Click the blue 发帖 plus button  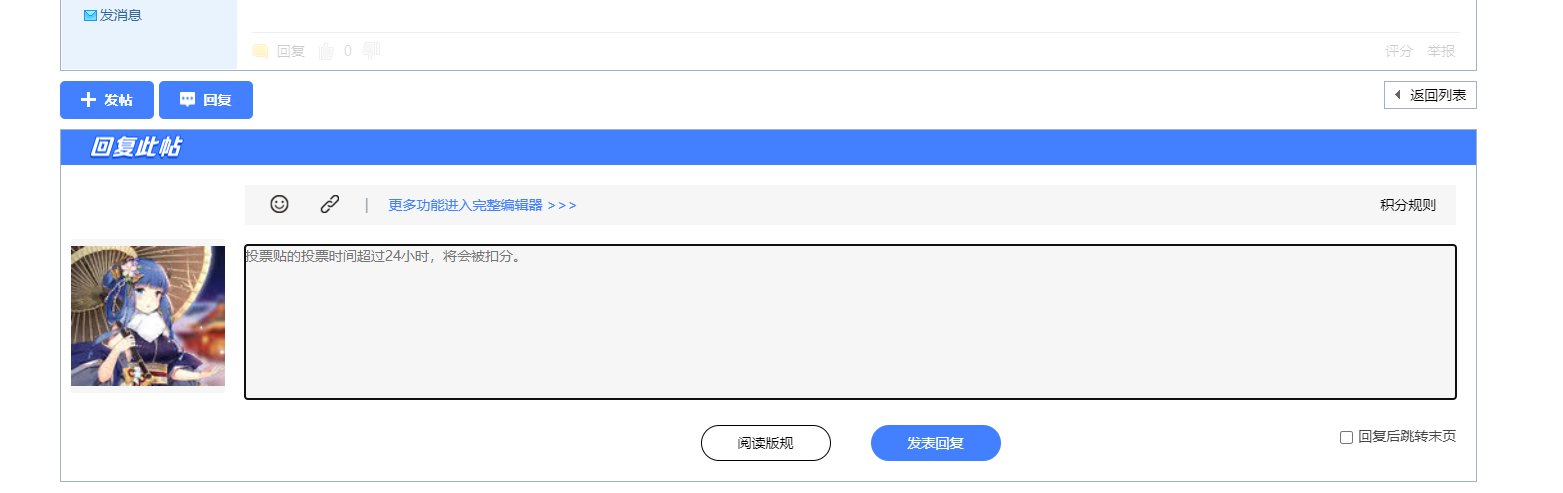107,100
